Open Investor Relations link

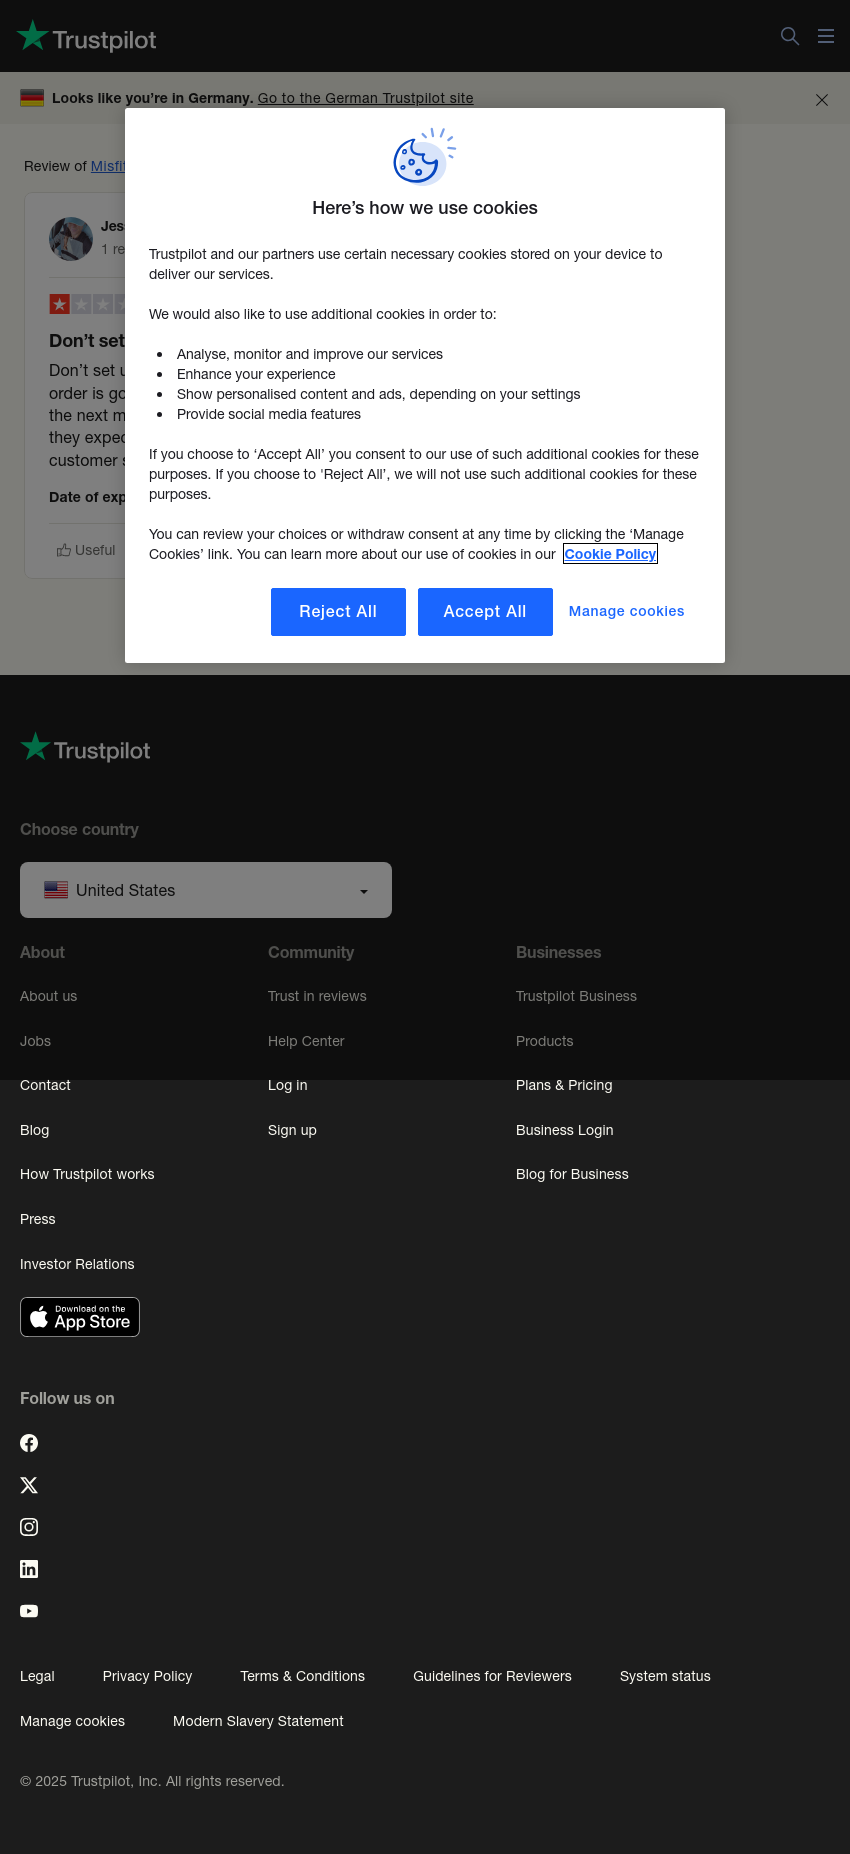77,1264
